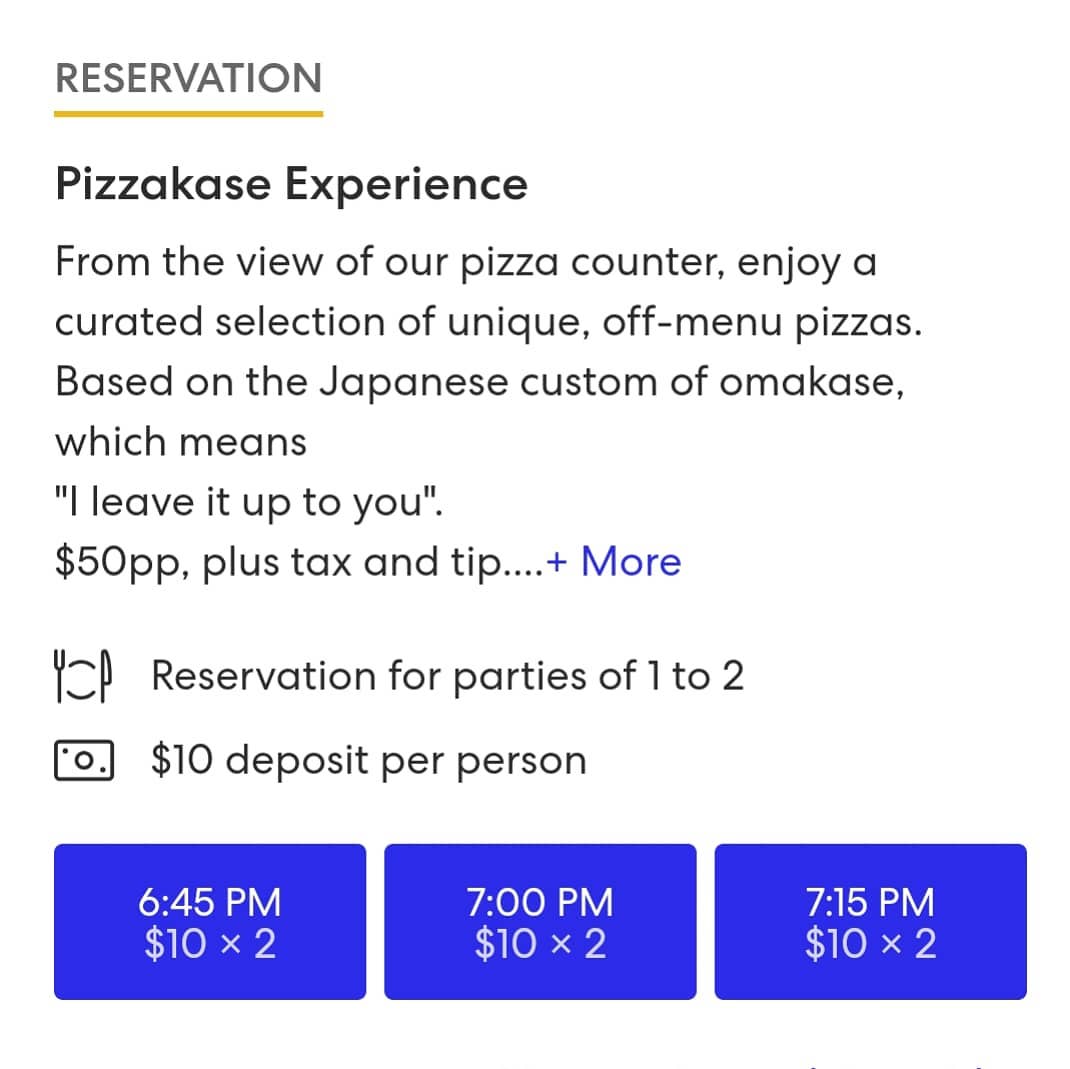Click the Pizzakase Experience heading

291,185
